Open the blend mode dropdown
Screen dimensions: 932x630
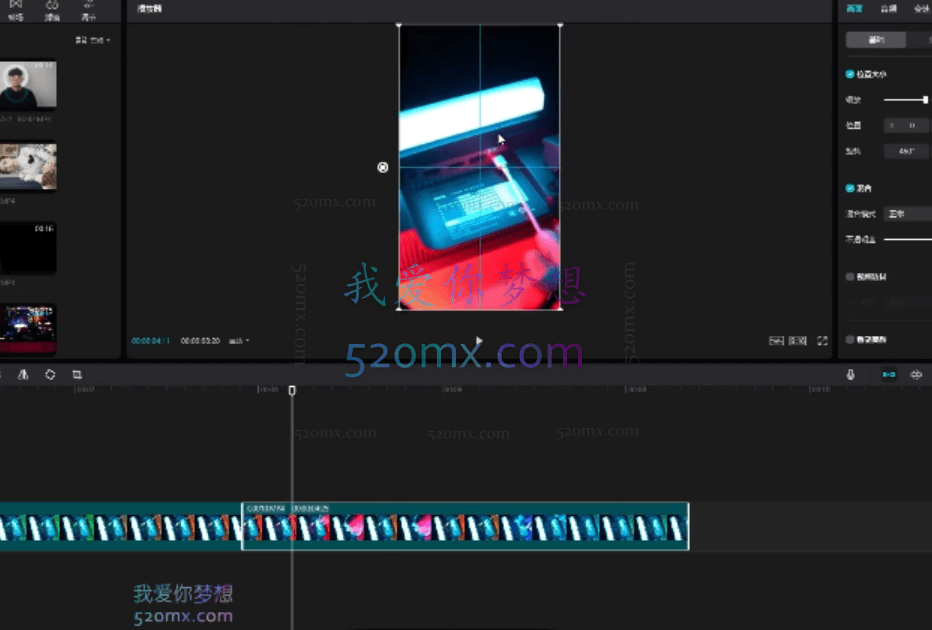pyautogui.click(x=906, y=214)
